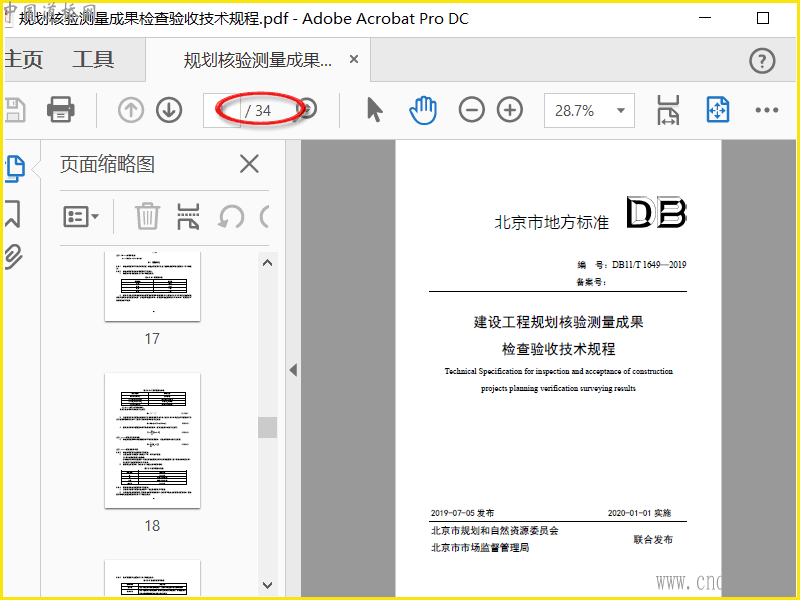Image resolution: width=800 pixels, height=600 pixels.
Task: Zoom in with plus button
Action: (510, 110)
